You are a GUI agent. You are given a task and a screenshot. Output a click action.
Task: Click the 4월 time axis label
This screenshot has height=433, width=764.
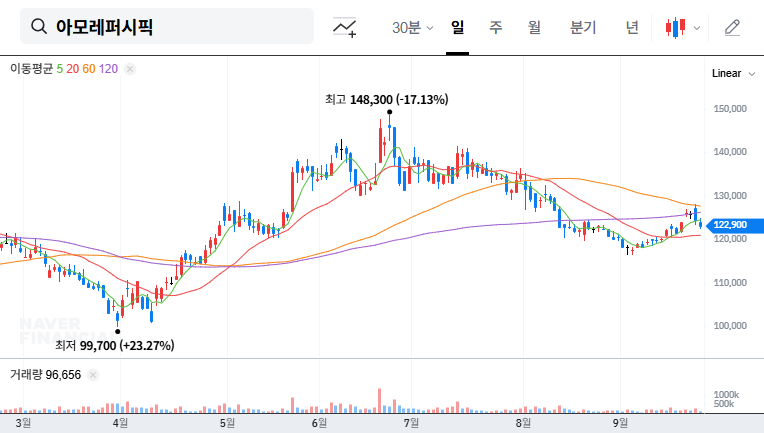pos(120,423)
